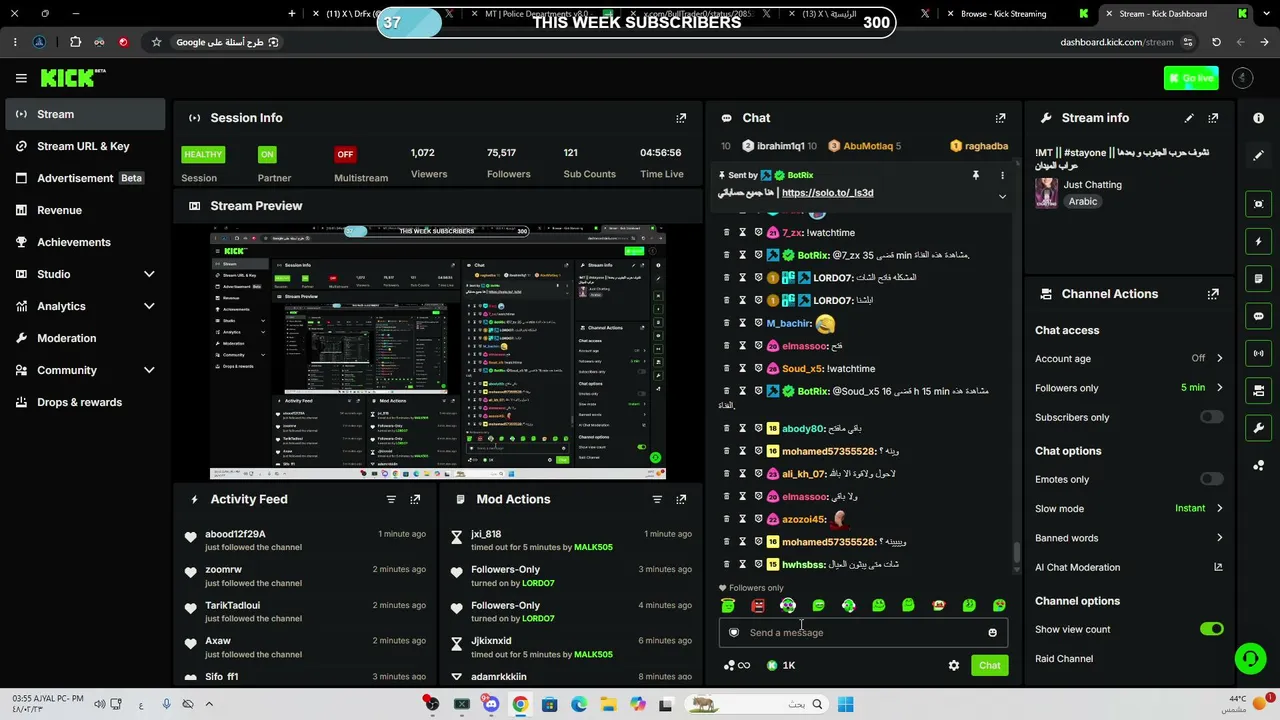Open the AI Chat Moderation external link
1280x720 pixels.
[1218, 567]
